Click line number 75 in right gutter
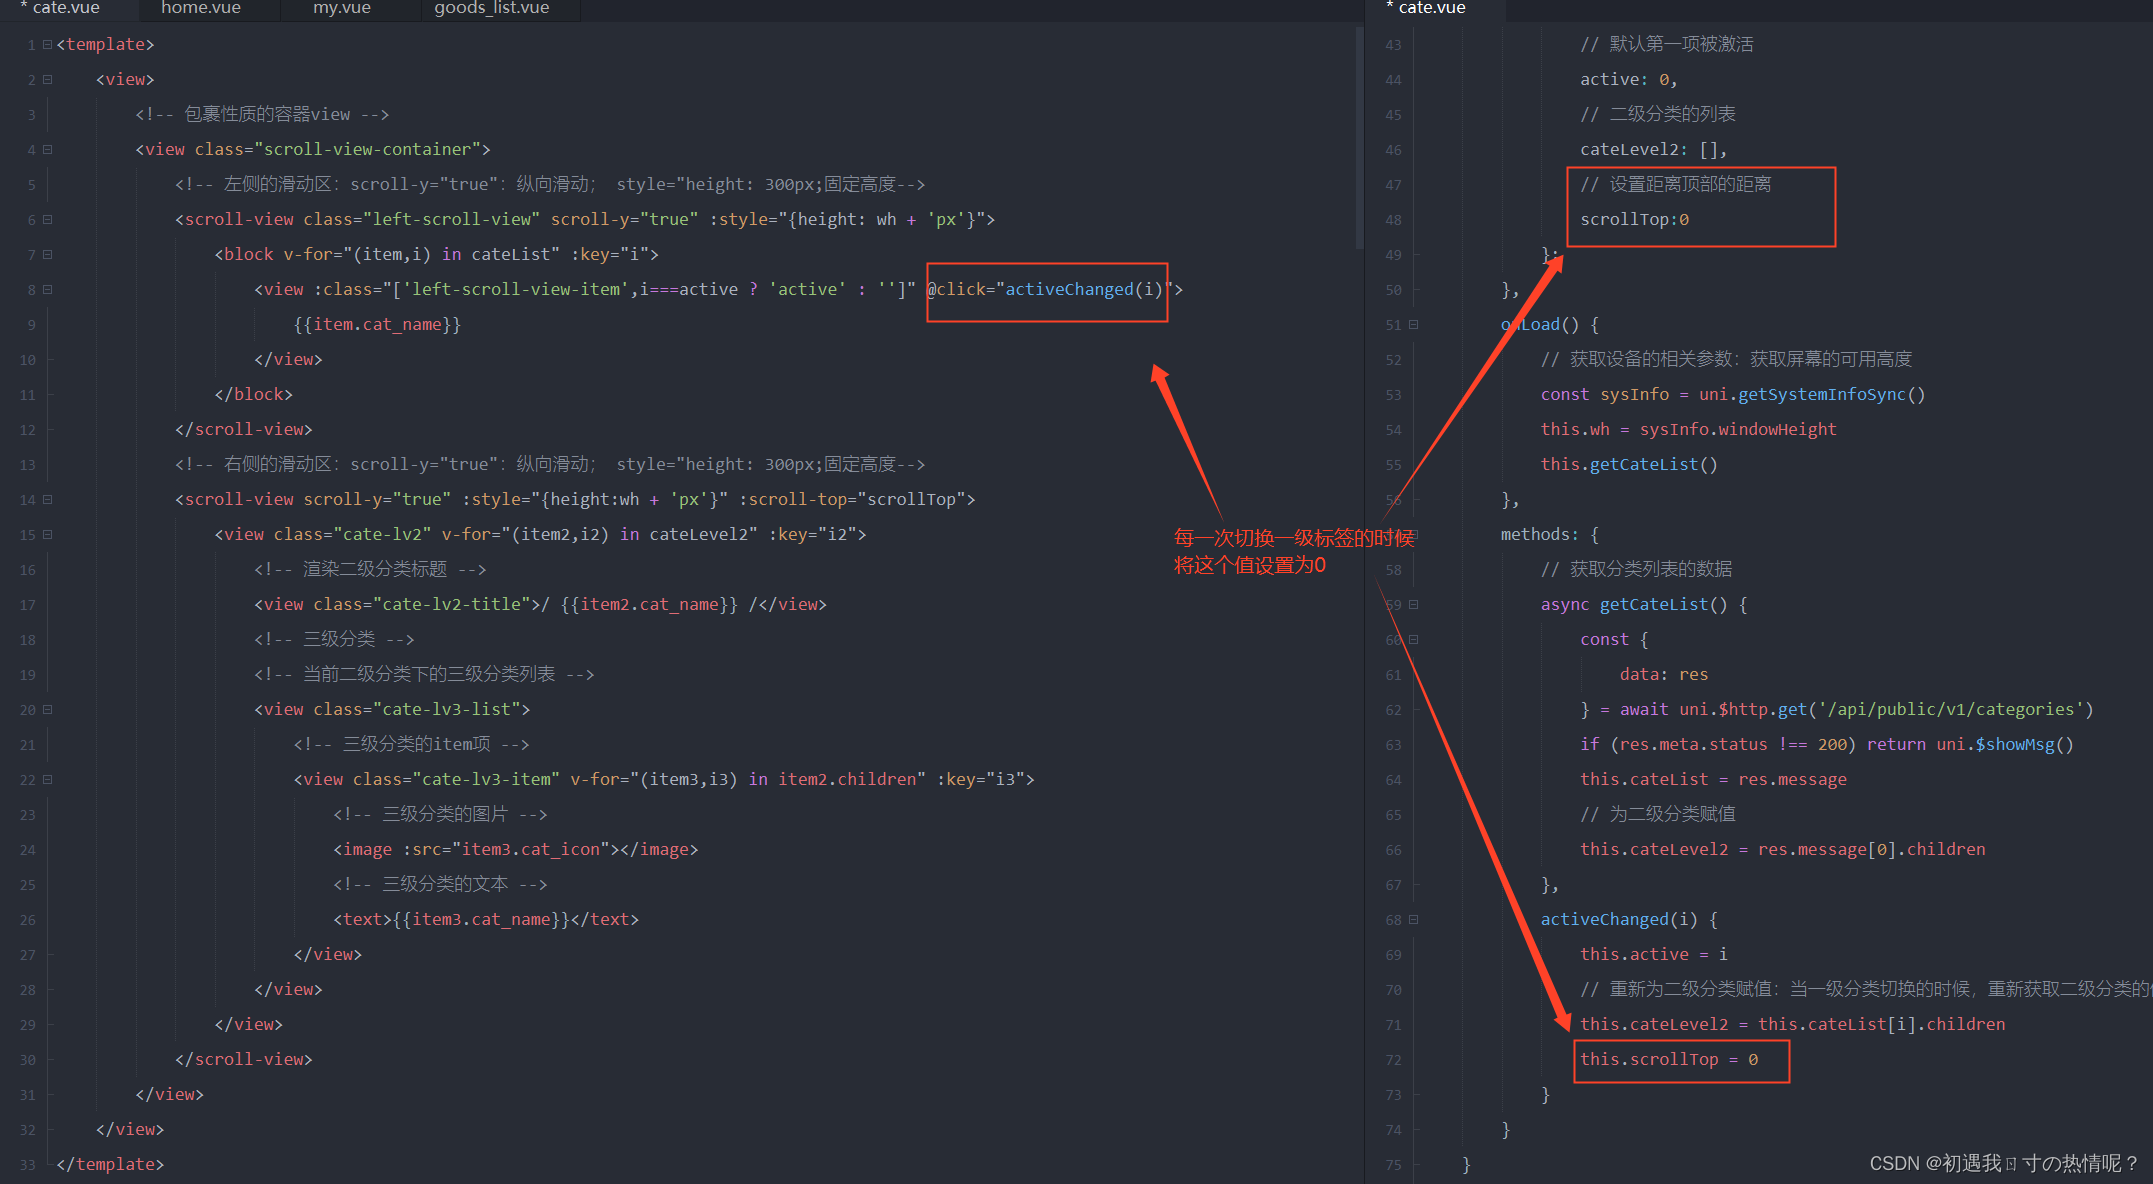 point(1393,1165)
